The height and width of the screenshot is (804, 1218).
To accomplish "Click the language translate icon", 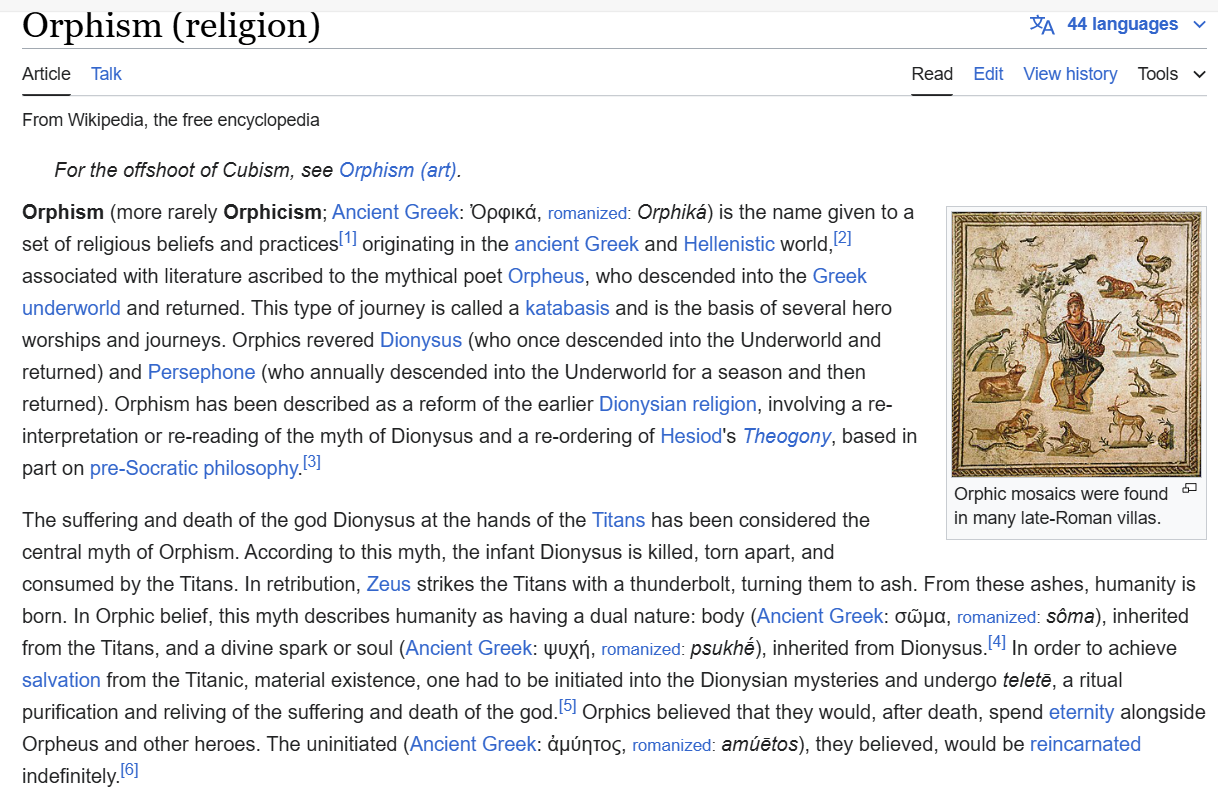I will pyautogui.click(x=1042, y=25).
